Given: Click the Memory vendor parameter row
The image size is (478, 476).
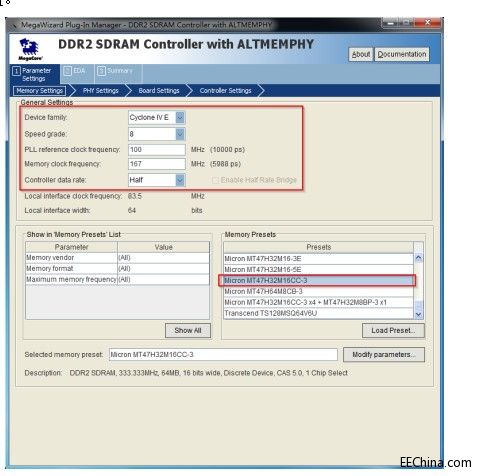Looking at the screenshot, I should [71, 258].
